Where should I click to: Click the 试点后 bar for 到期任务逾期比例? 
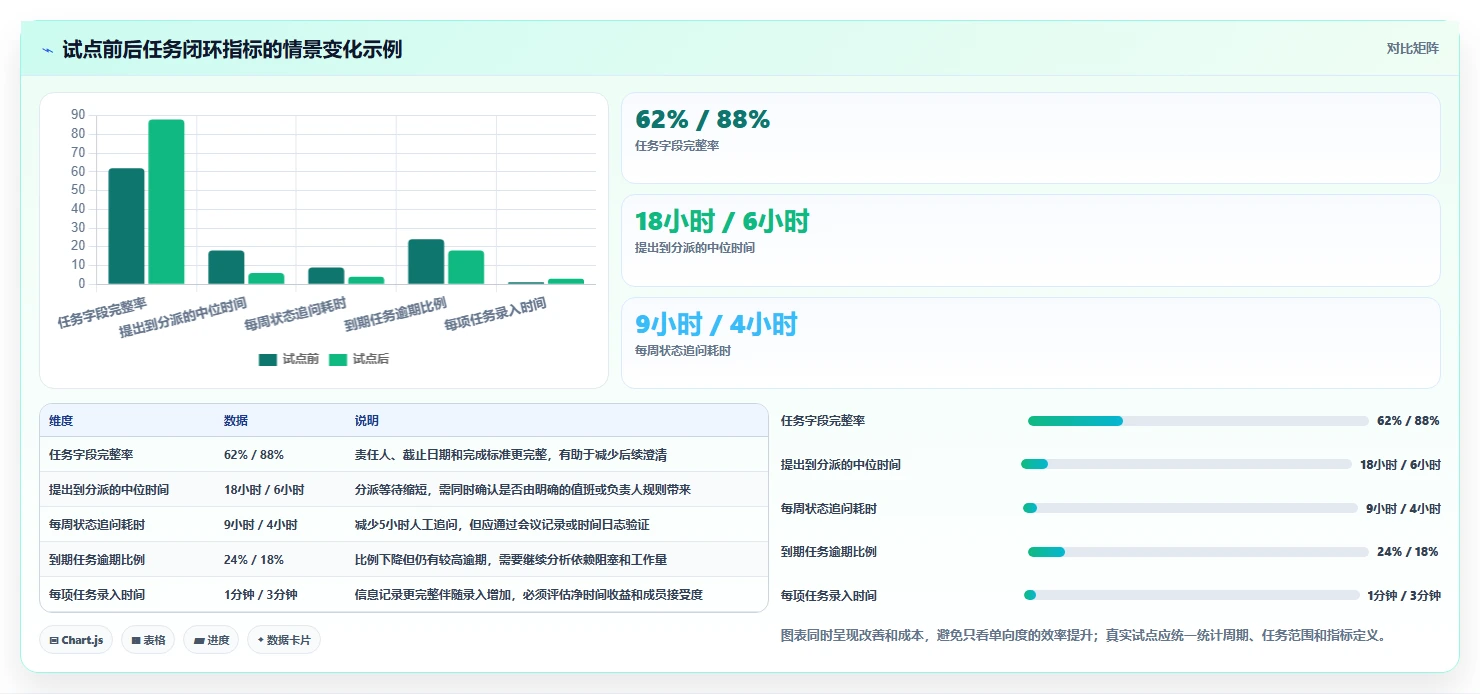466,267
